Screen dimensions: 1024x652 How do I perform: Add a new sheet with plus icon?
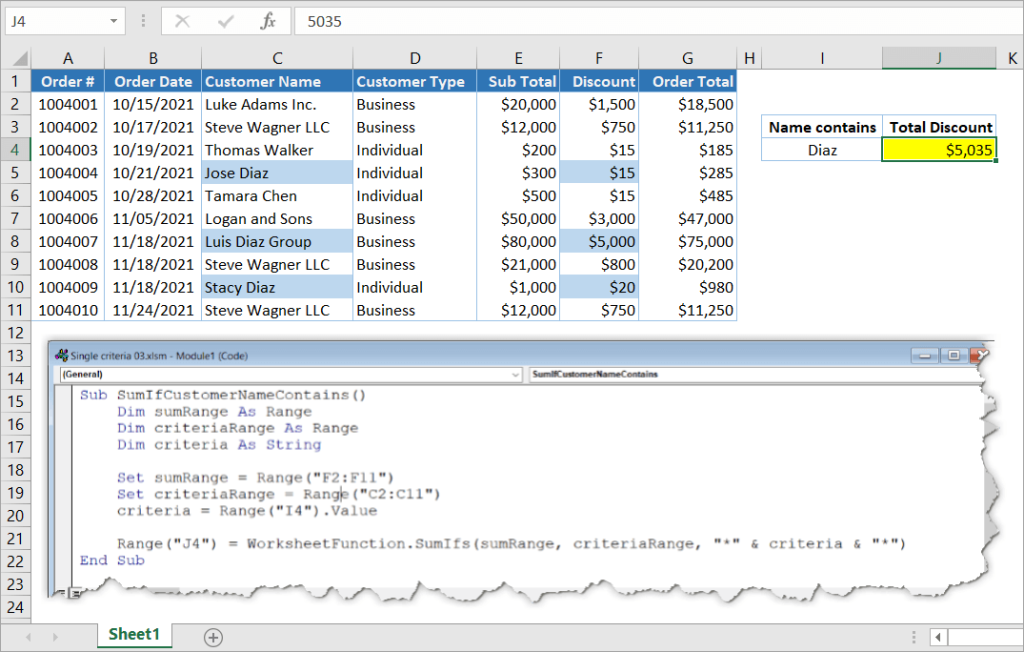click(x=214, y=637)
